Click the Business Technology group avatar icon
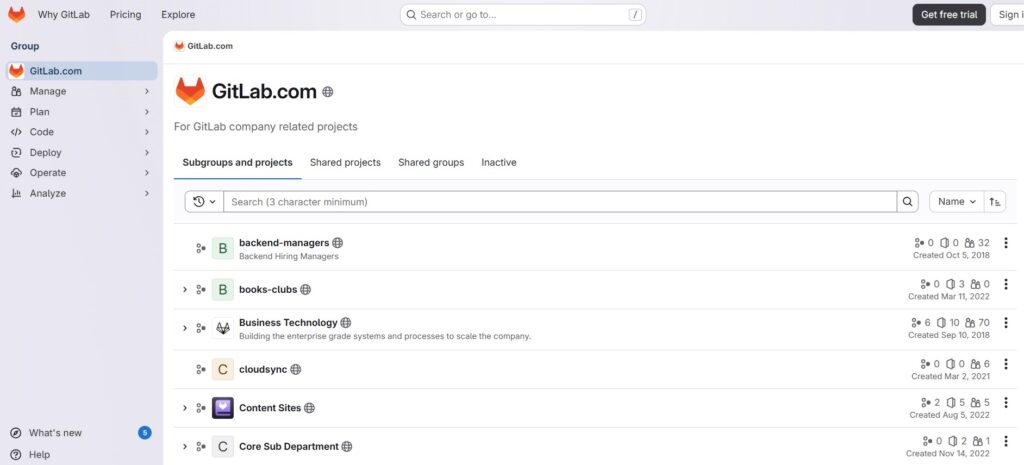The height and width of the screenshot is (465, 1024). click(223, 328)
